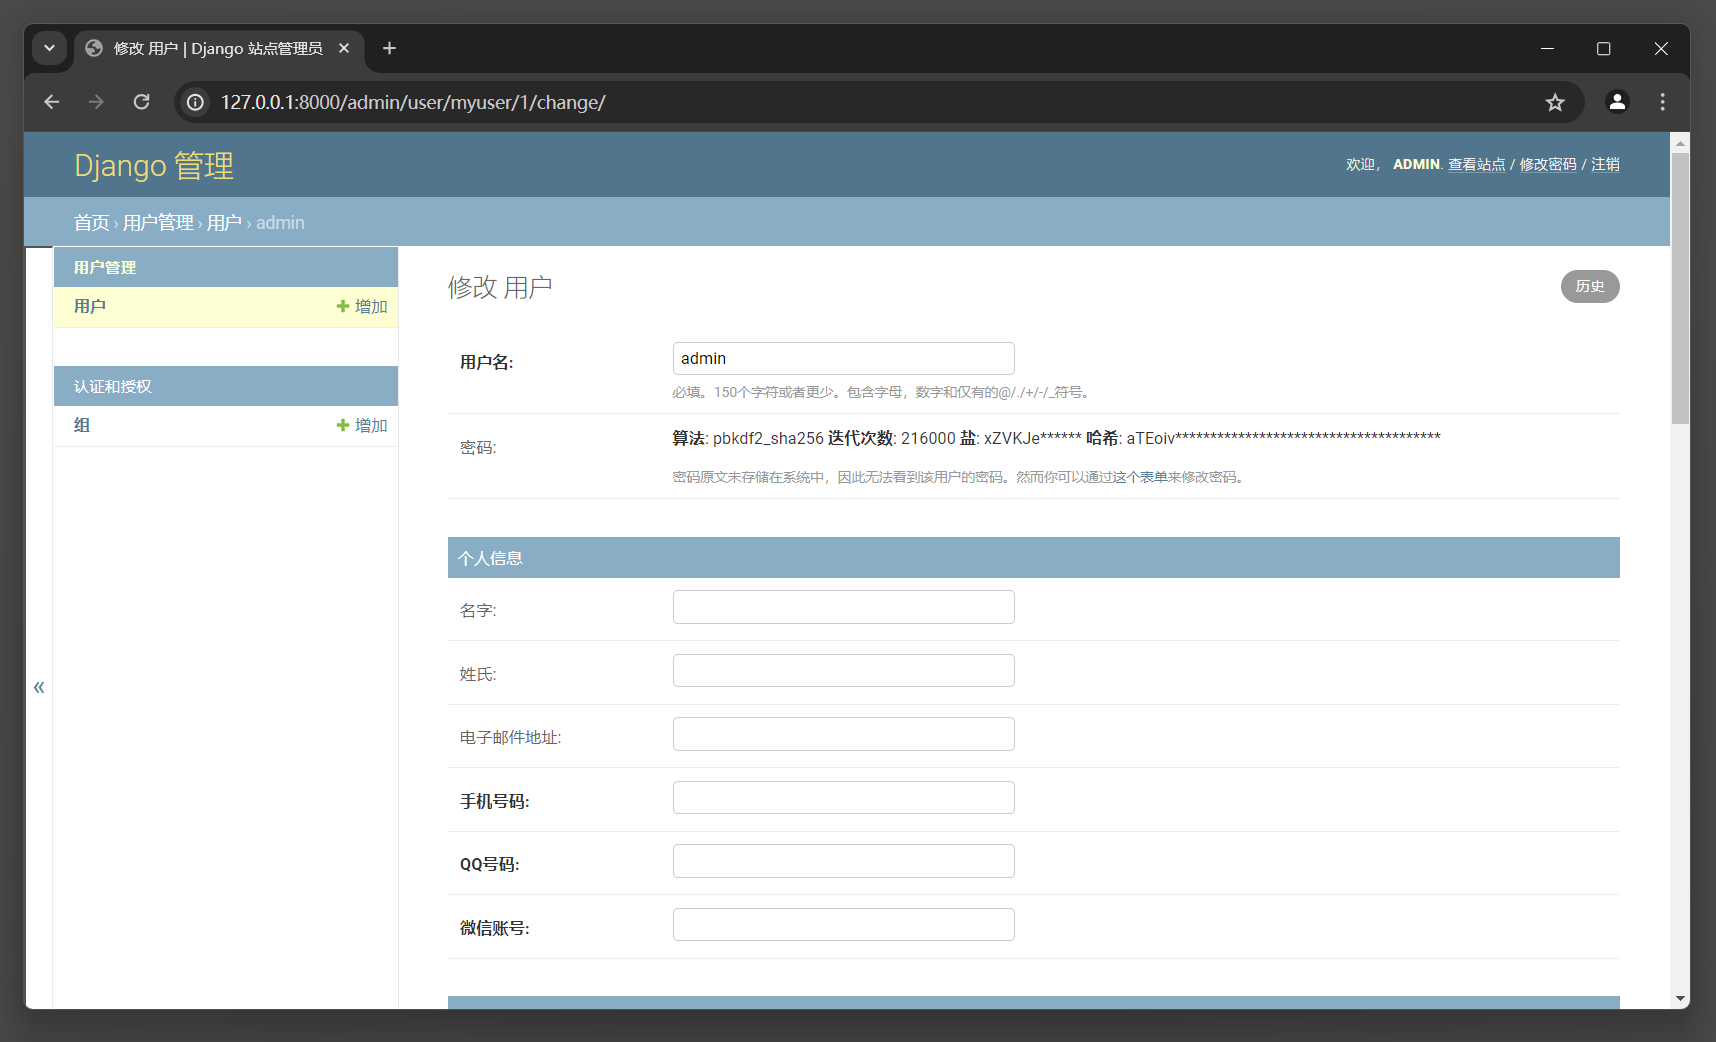
Task: Minimize the browser window
Action: tap(1547, 48)
